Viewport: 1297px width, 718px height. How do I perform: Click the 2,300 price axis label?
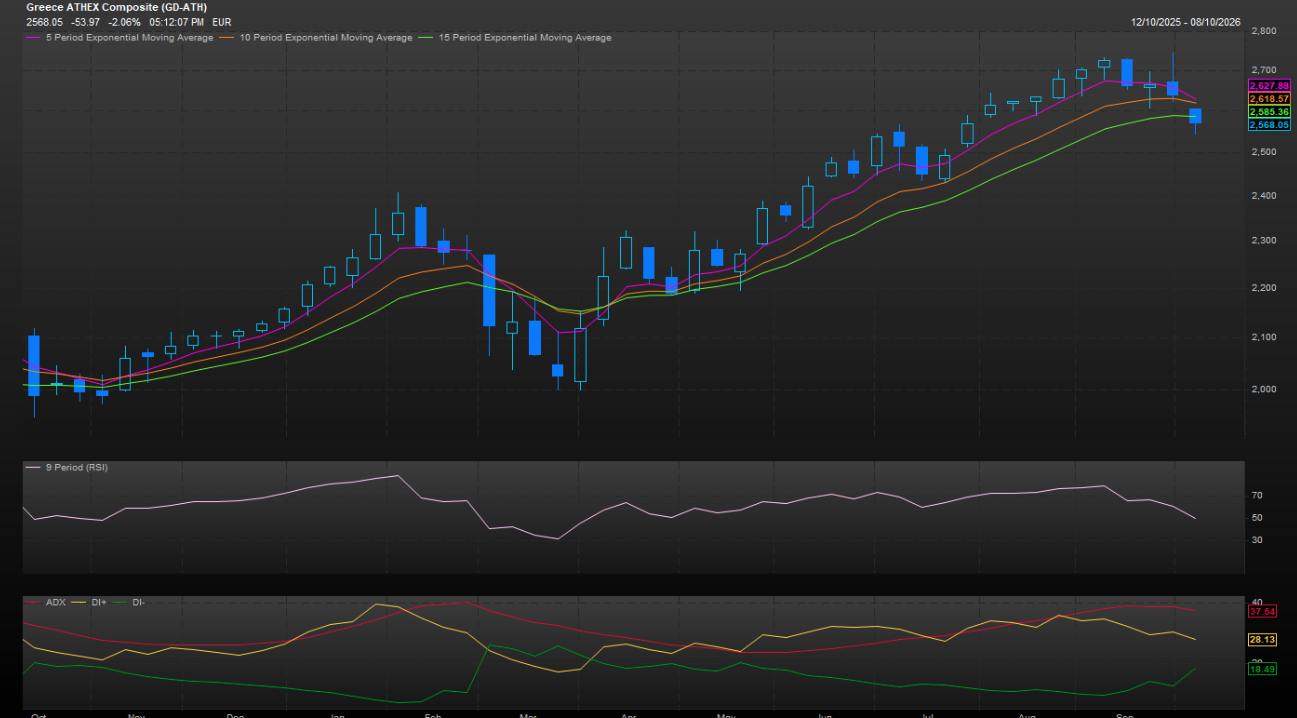click(1264, 241)
